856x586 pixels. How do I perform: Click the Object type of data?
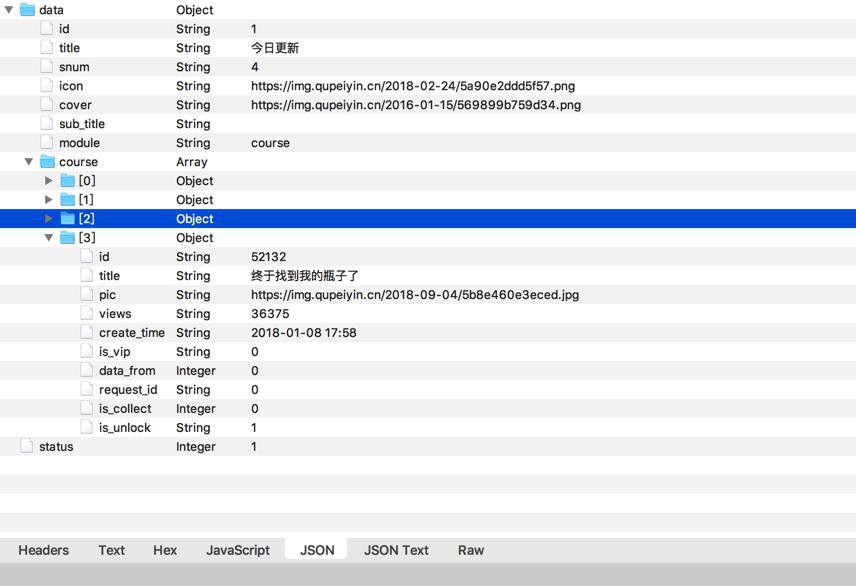194,10
